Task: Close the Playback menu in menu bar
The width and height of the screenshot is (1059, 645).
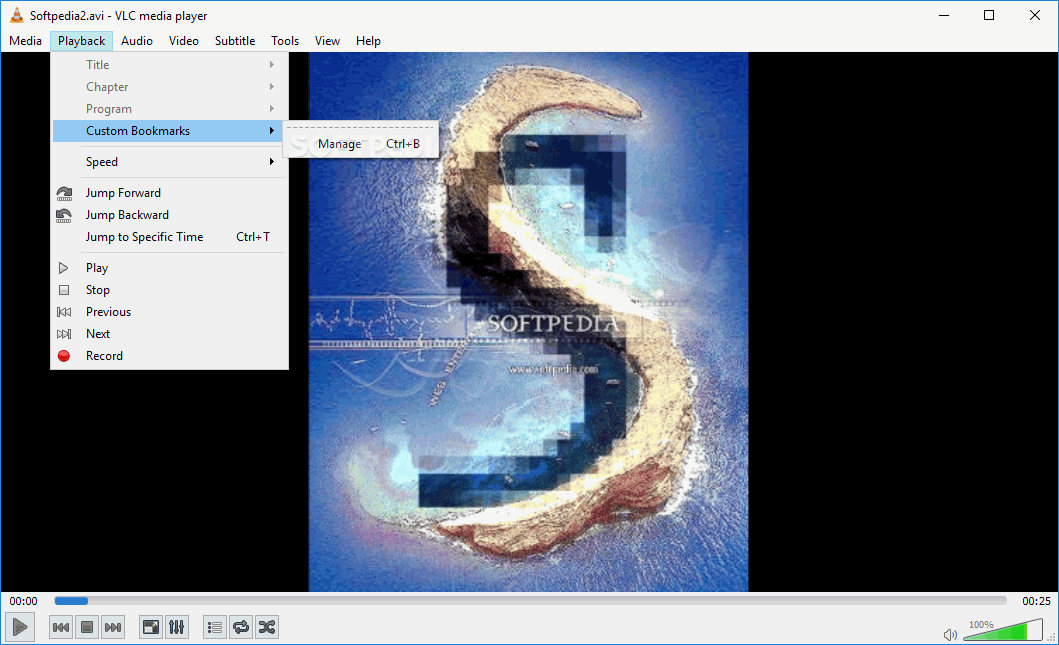Action: coord(82,41)
